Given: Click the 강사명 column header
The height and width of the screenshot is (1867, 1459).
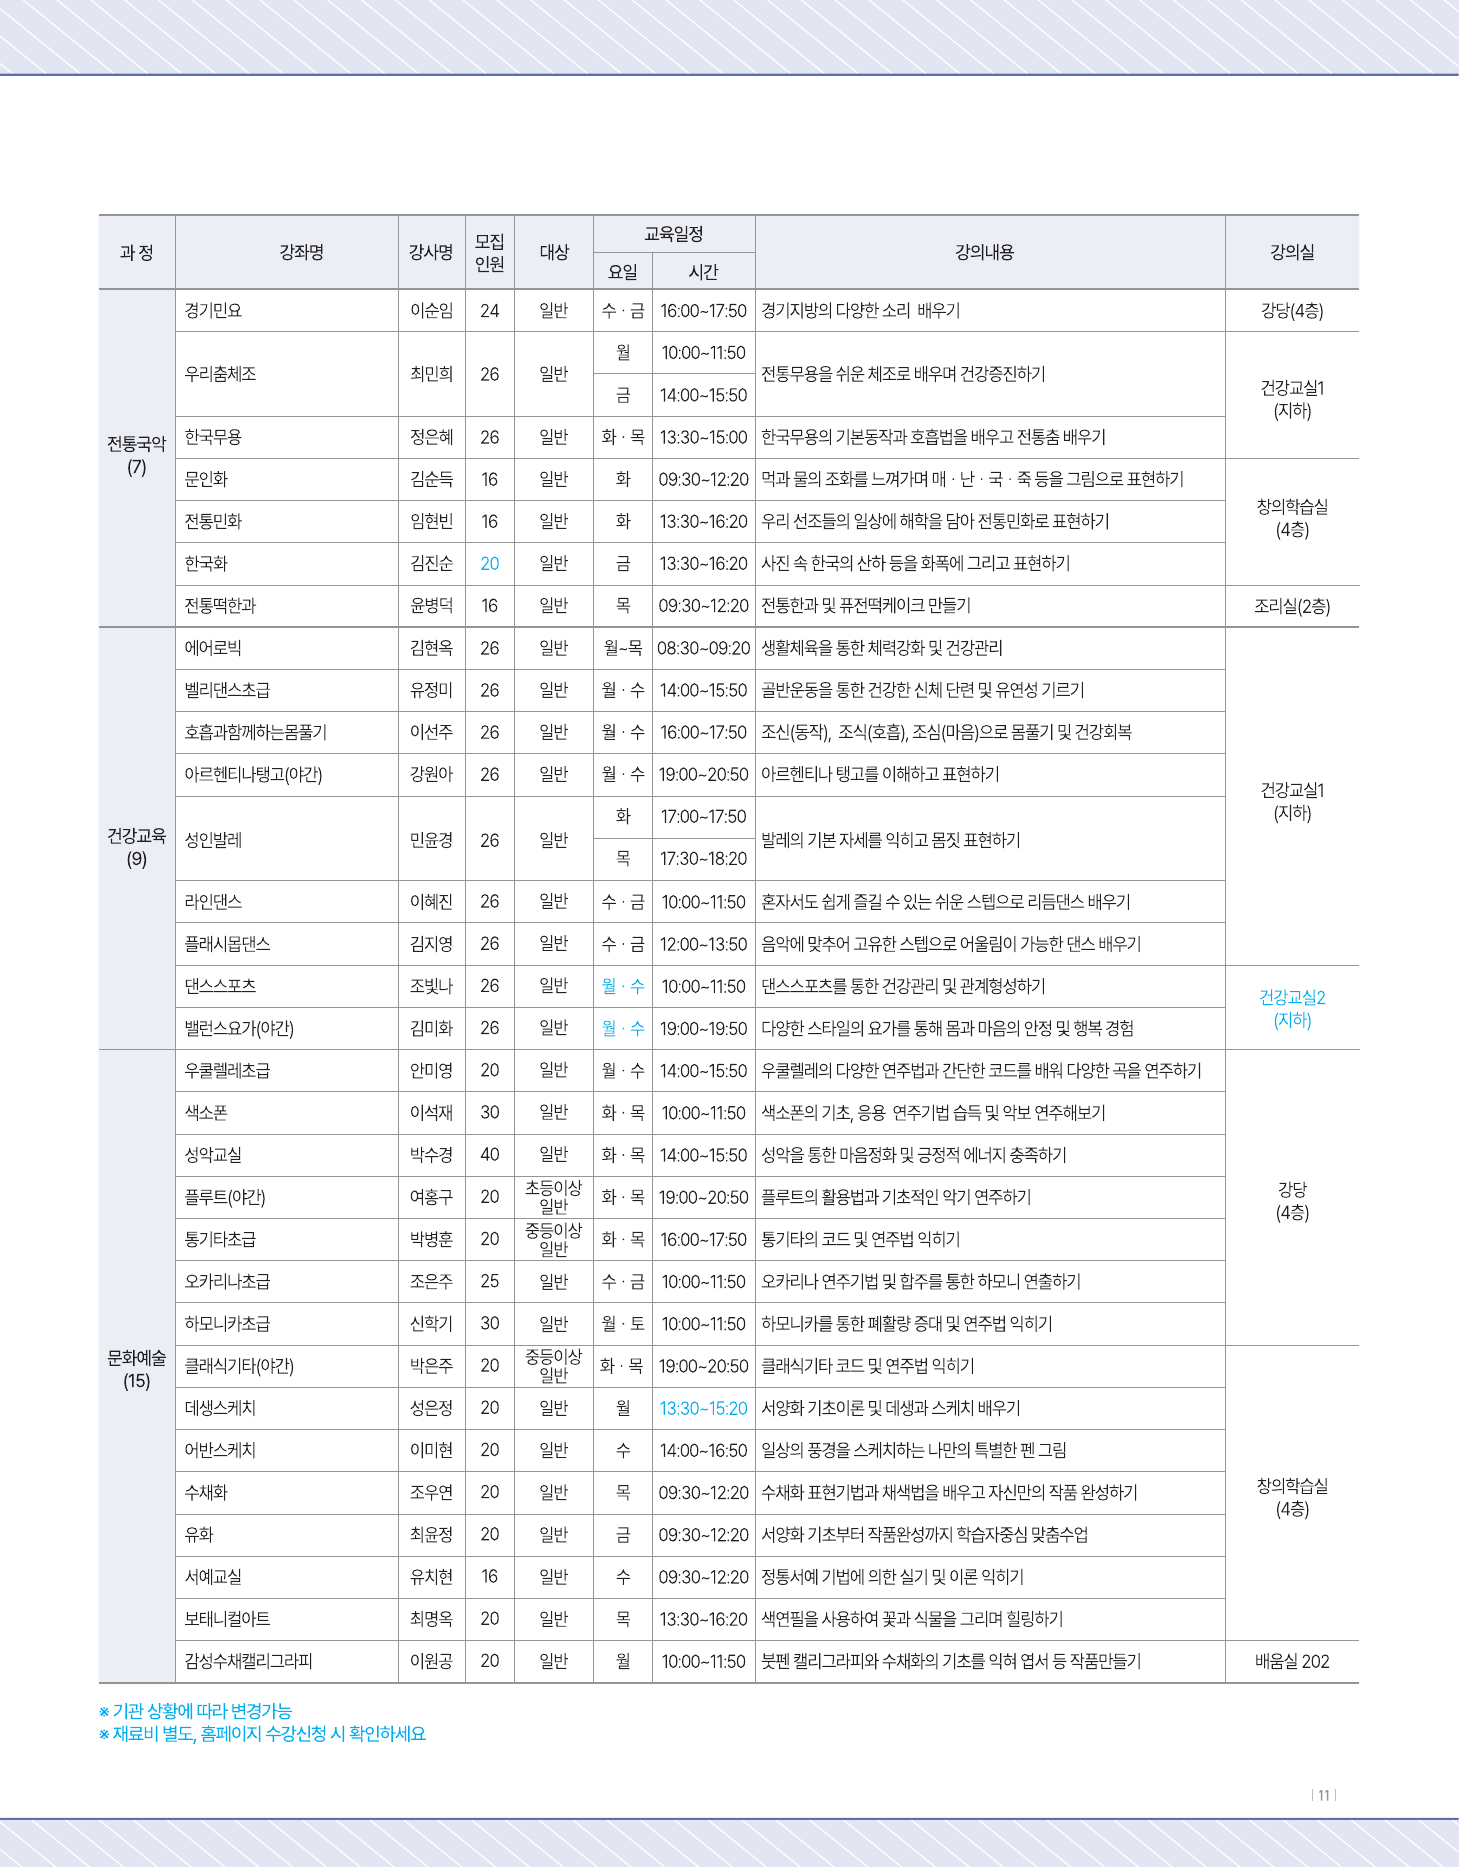Looking at the screenshot, I should (431, 252).
